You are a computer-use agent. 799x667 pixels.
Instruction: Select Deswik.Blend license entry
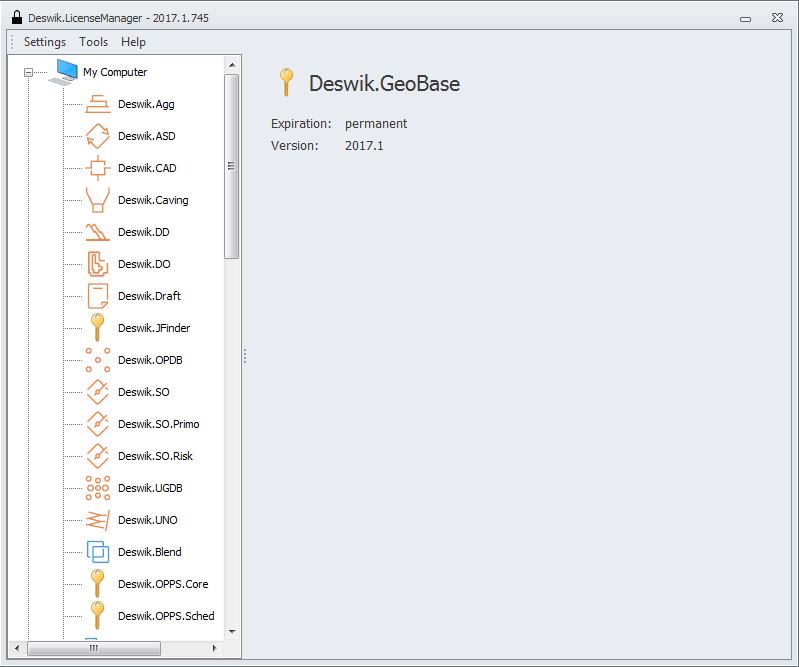coord(149,552)
